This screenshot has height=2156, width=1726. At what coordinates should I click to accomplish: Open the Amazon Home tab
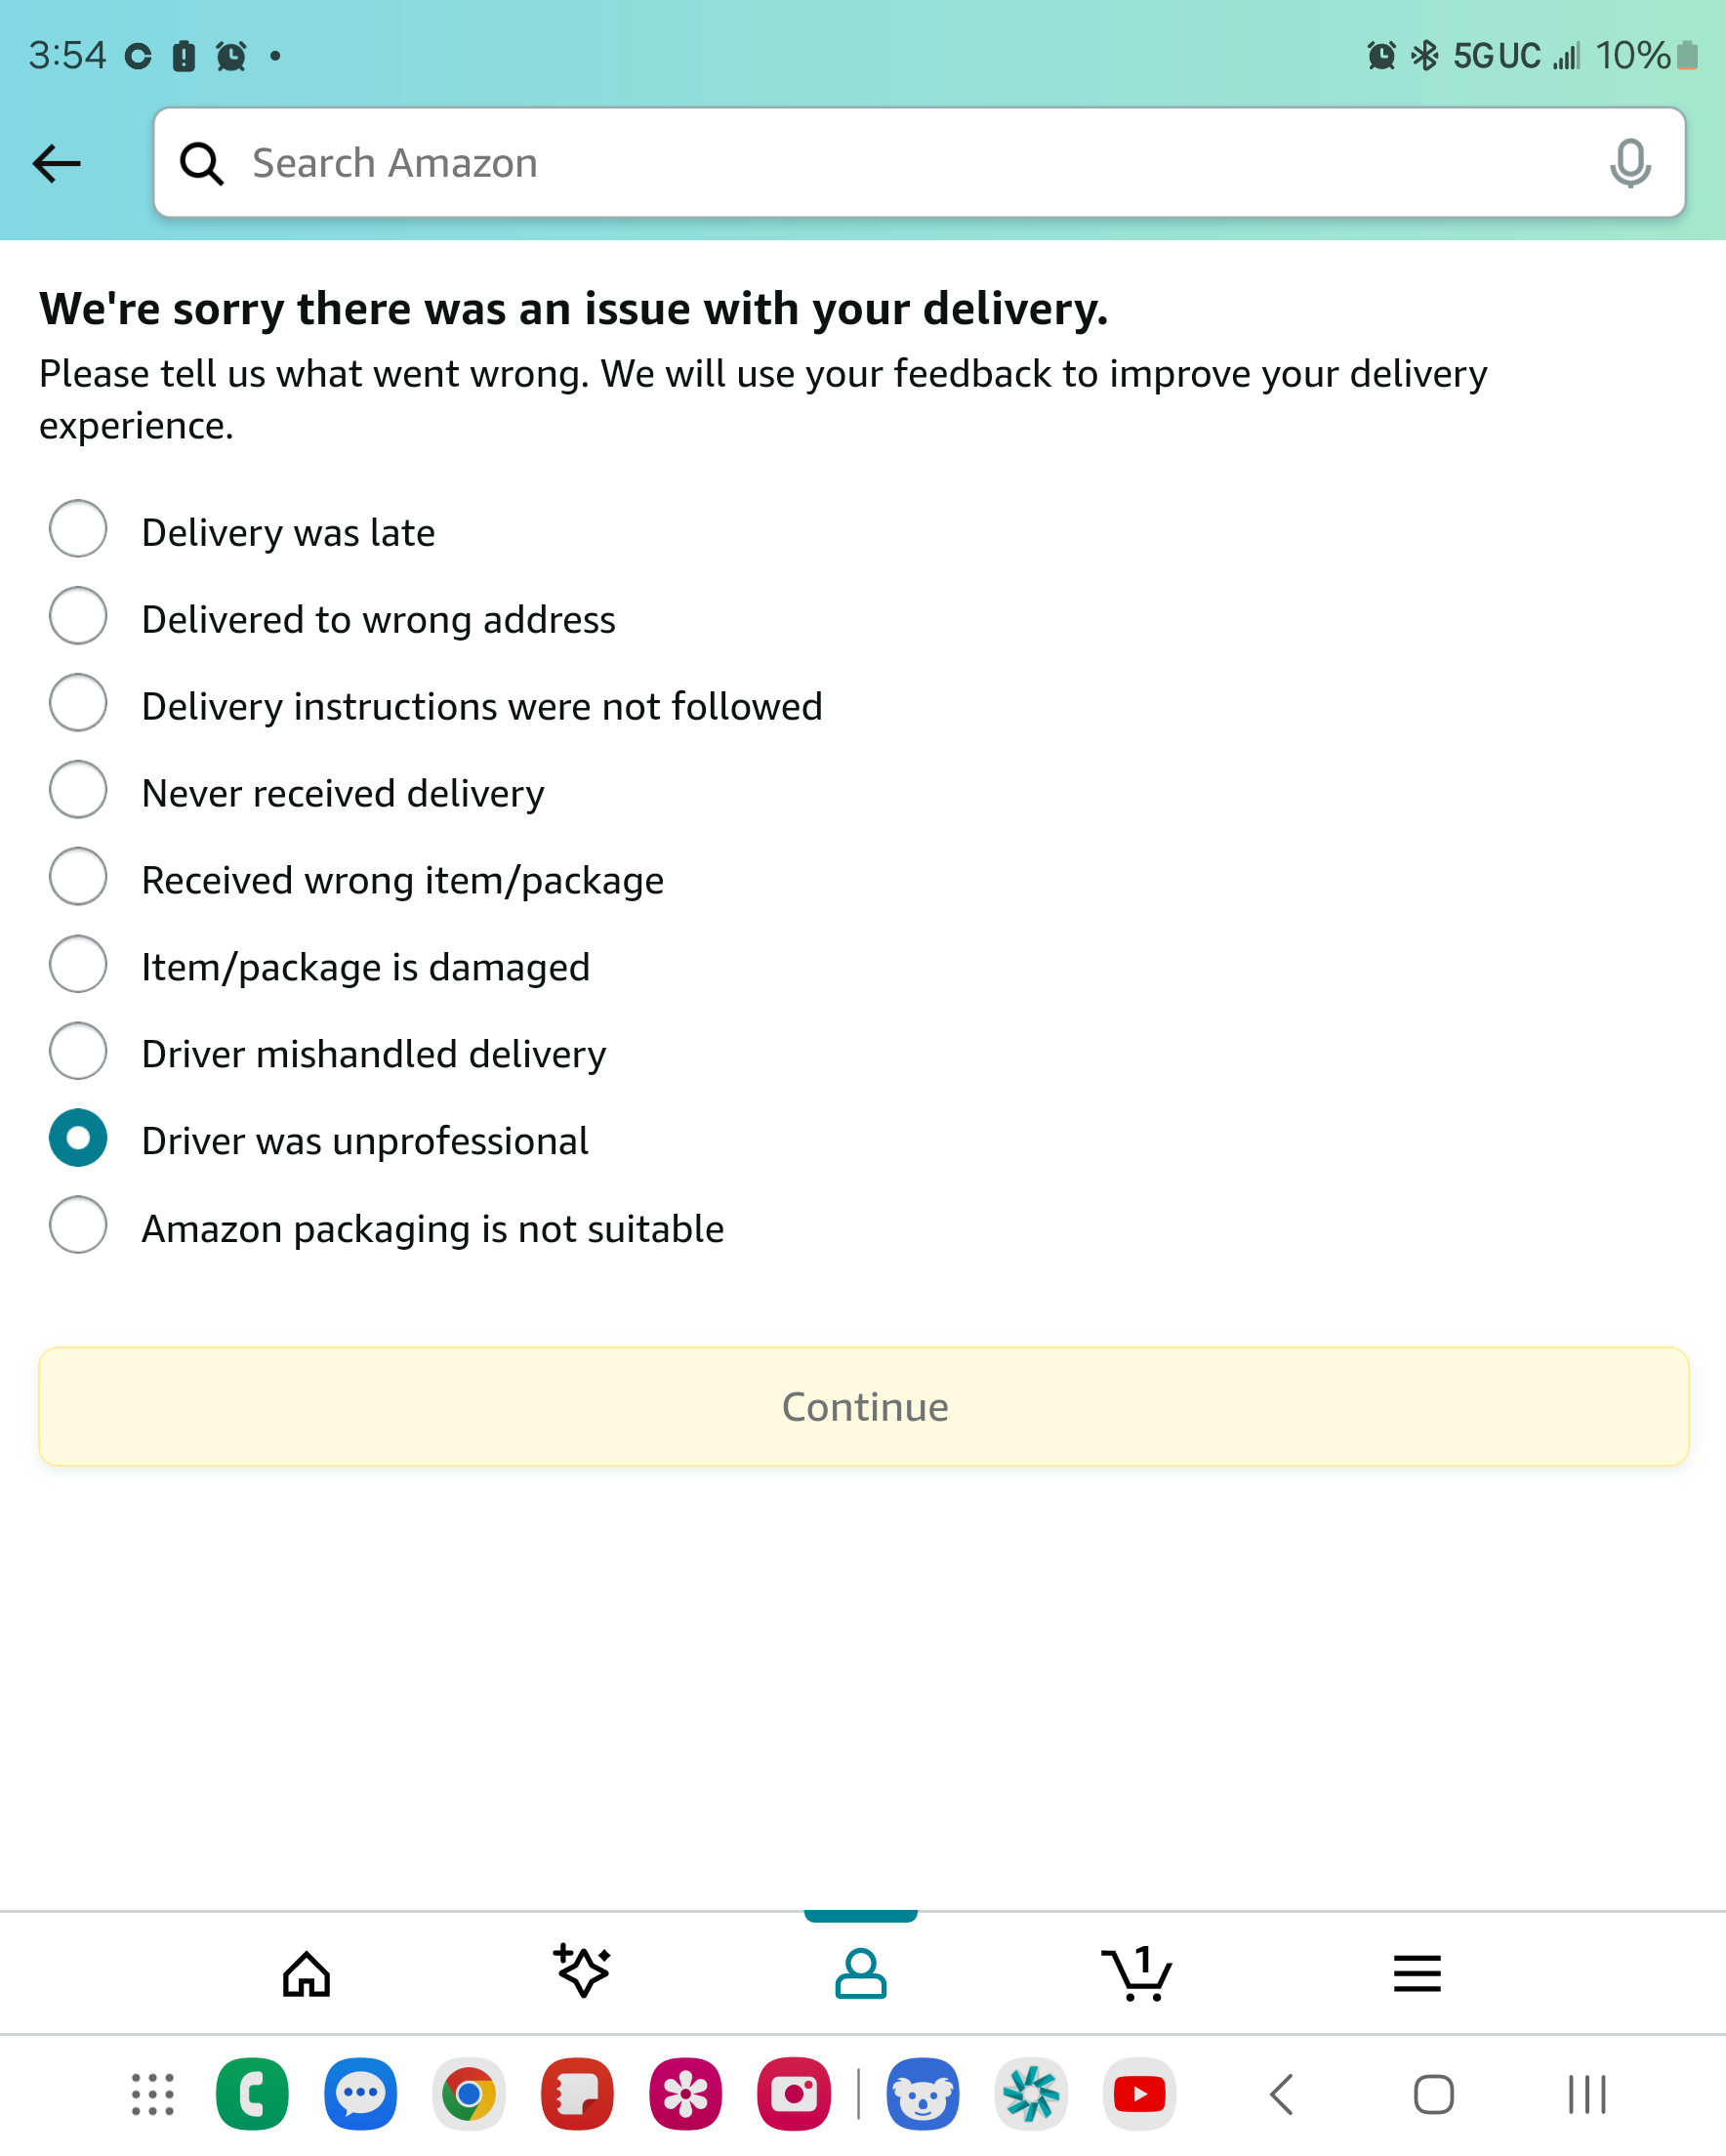(306, 1973)
